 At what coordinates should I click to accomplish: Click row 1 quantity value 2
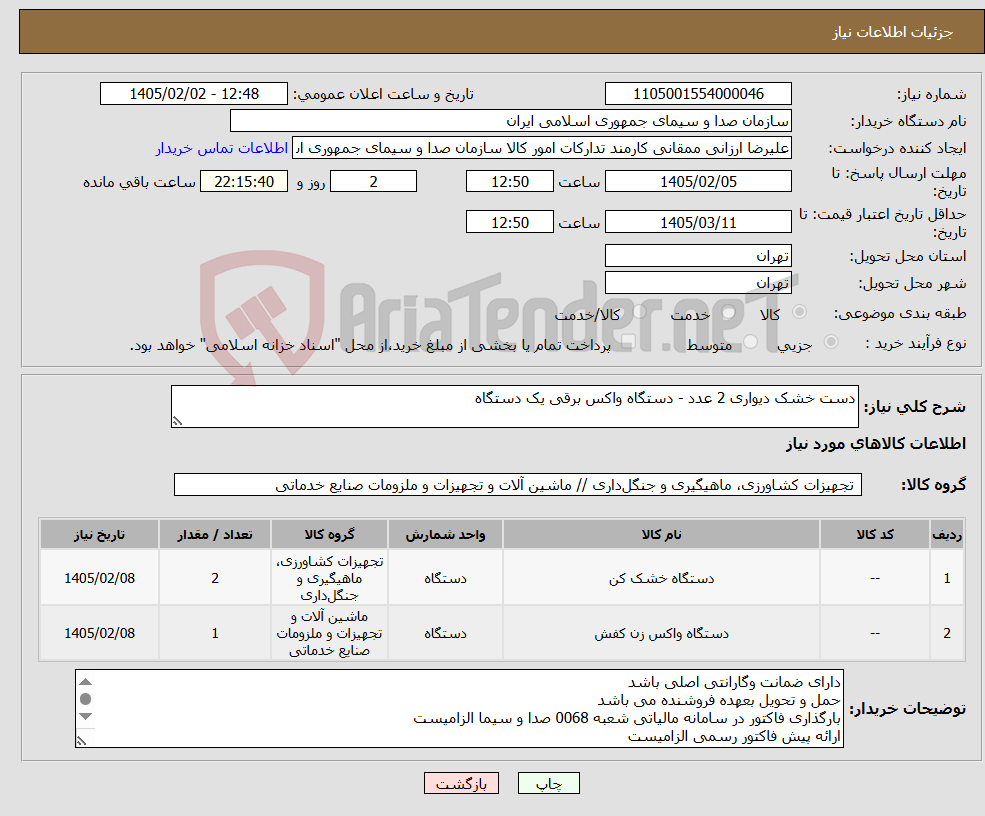point(215,579)
